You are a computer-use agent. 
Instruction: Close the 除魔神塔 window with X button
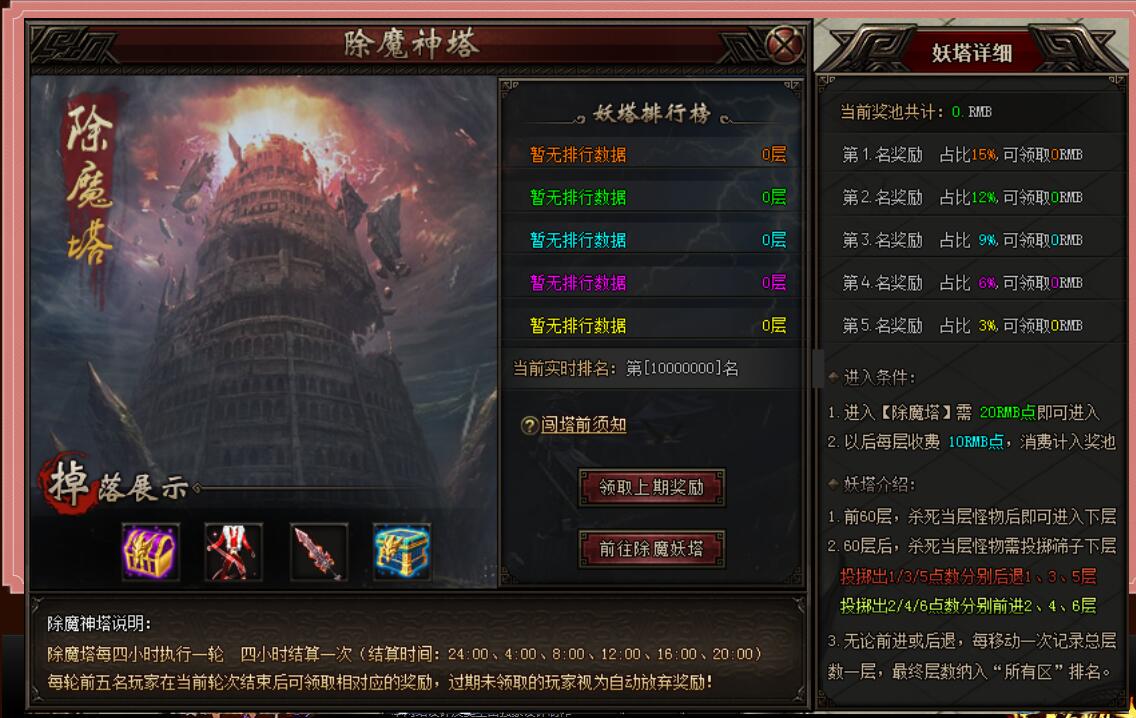point(785,46)
